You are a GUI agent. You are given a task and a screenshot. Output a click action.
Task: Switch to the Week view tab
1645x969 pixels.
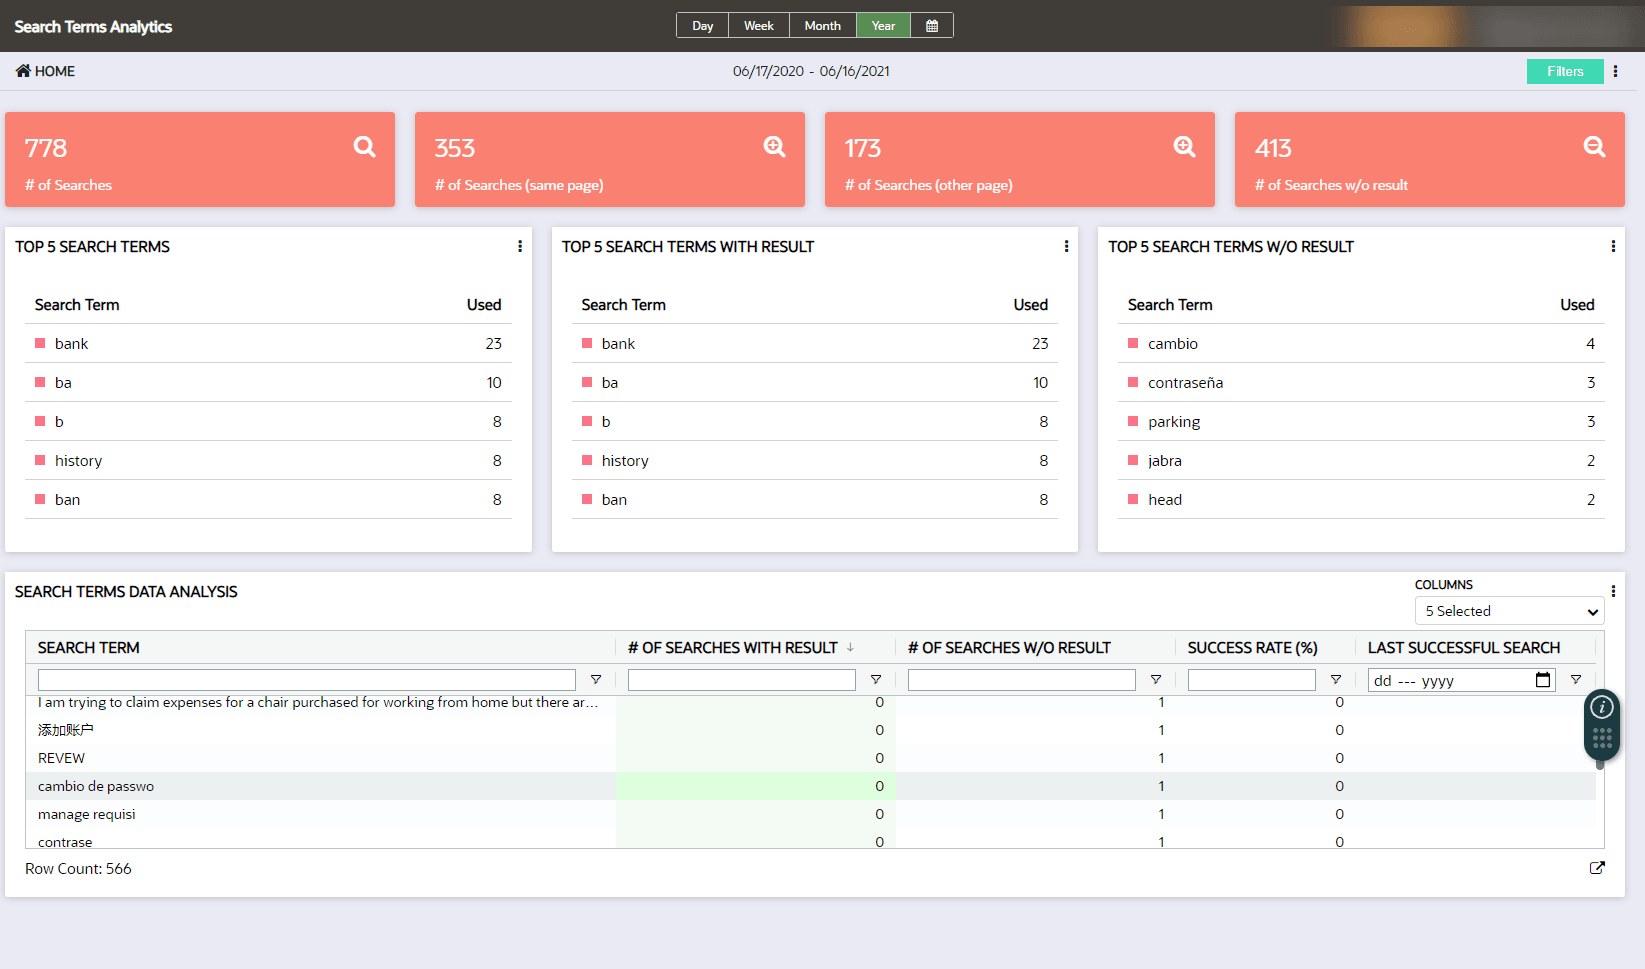(x=759, y=25)
